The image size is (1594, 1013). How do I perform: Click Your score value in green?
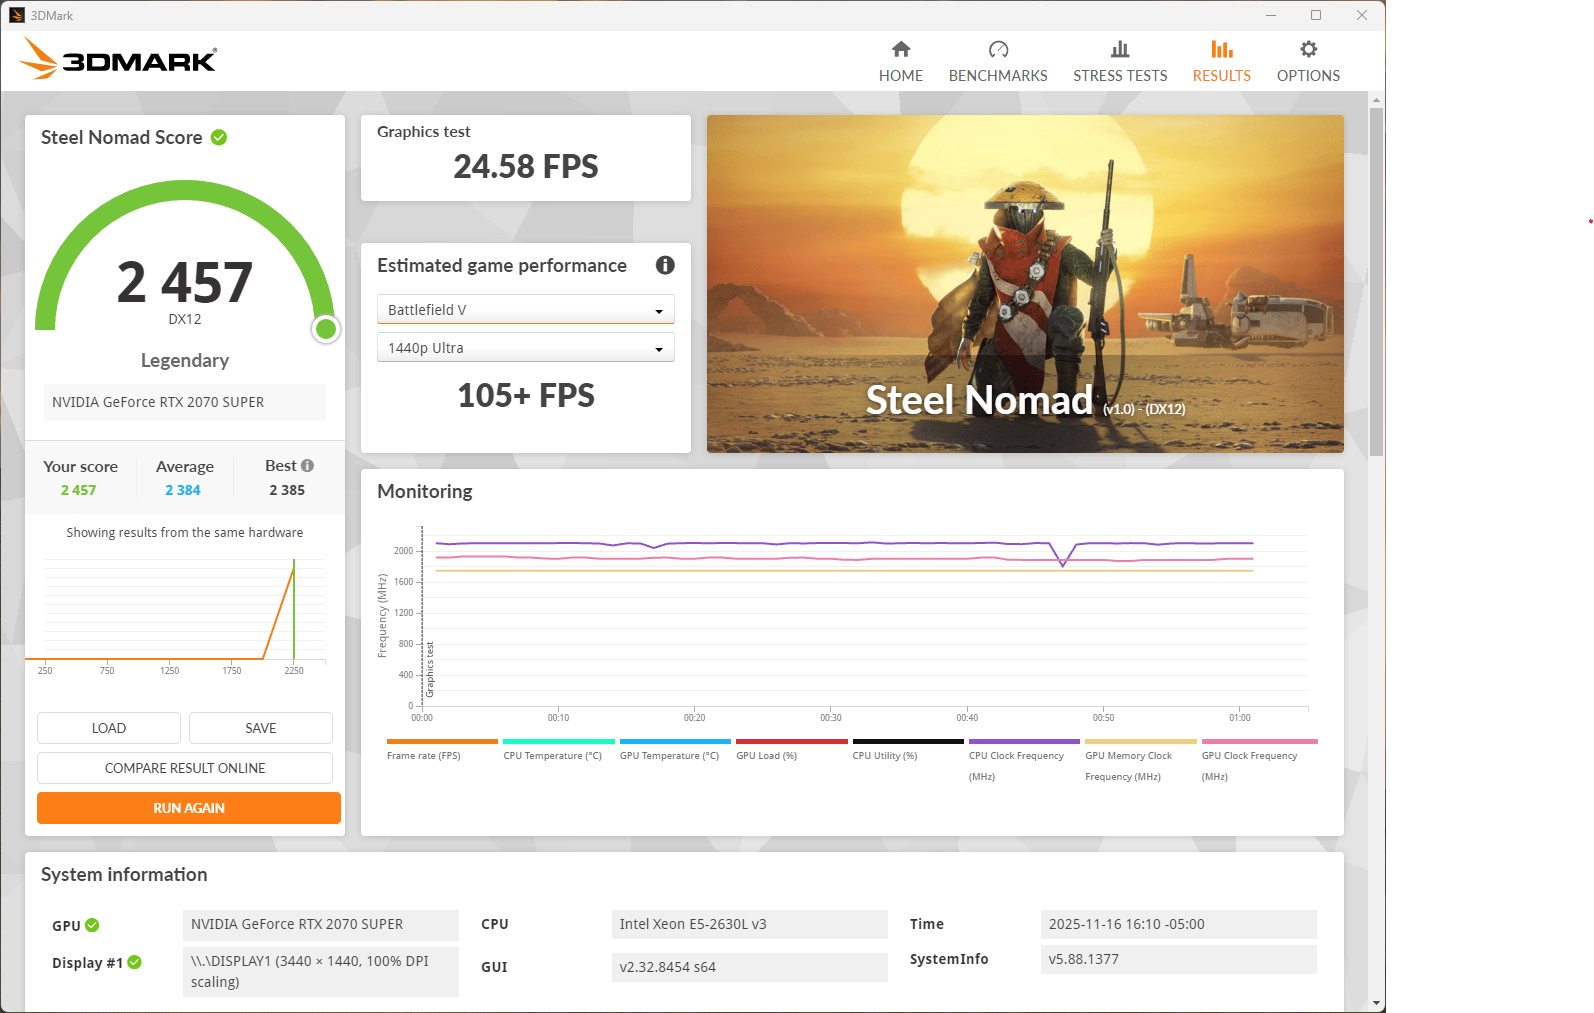(x=79, y=490)
